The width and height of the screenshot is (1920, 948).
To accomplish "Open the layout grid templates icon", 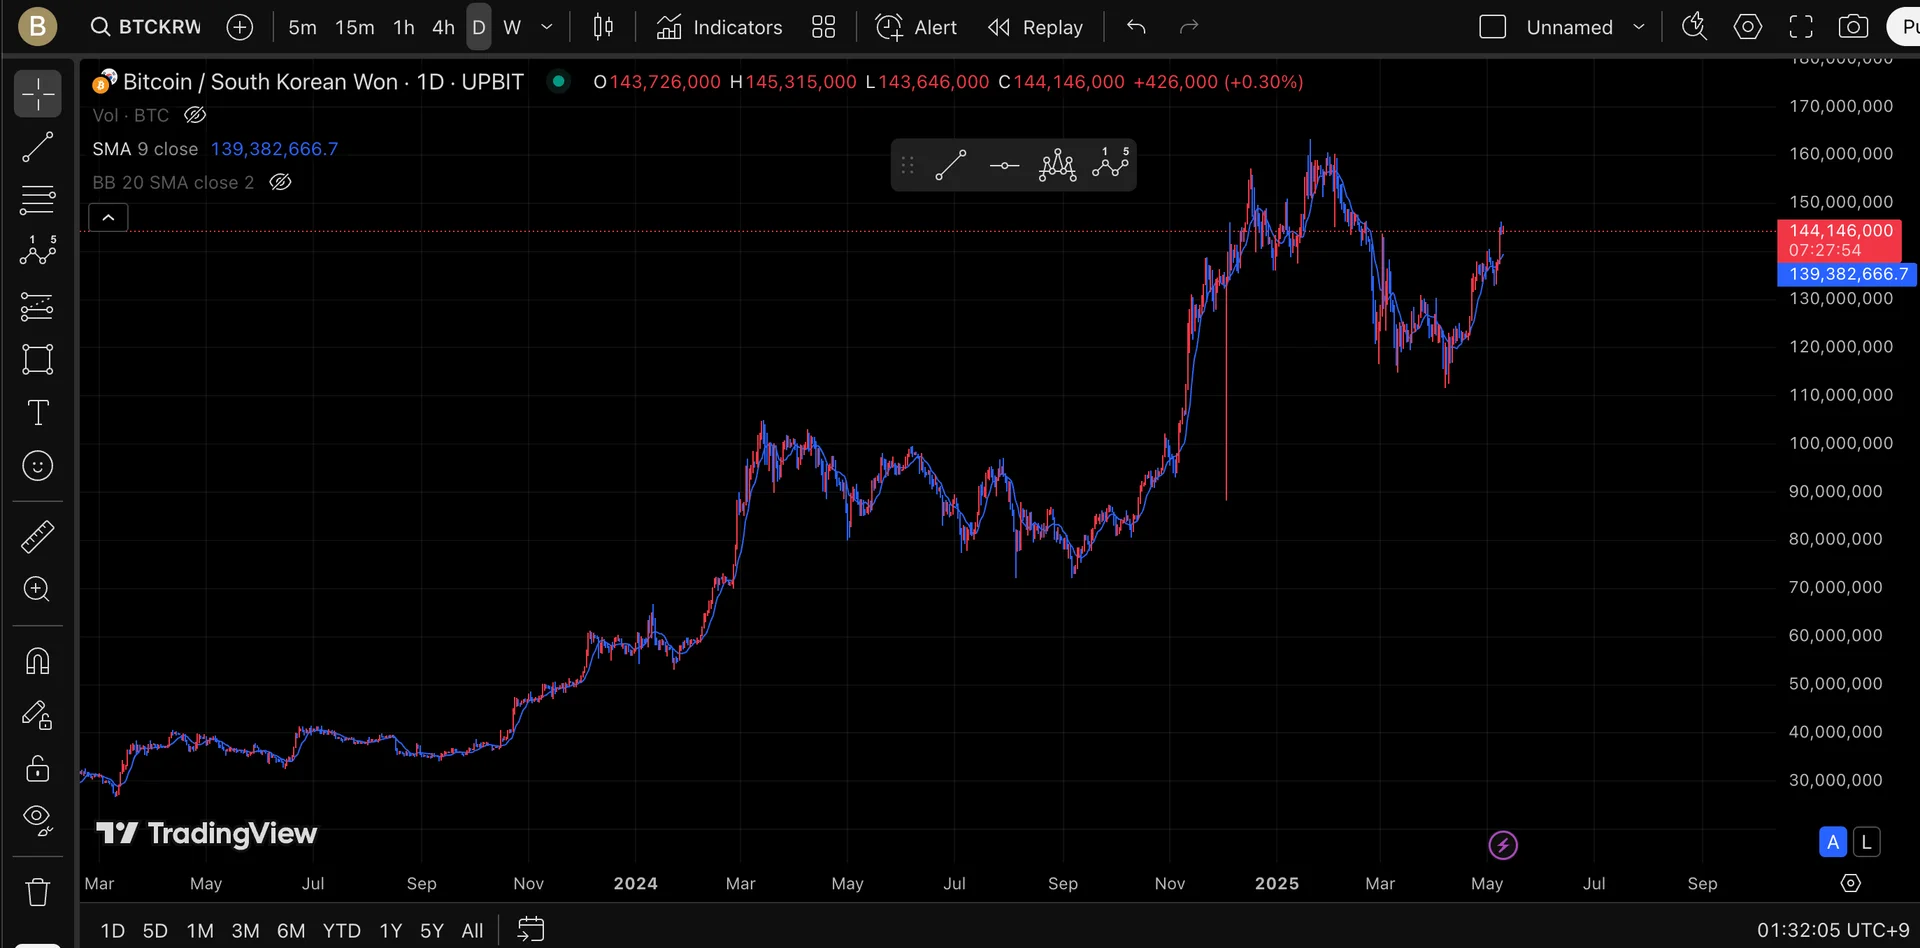I will point(823,27).
